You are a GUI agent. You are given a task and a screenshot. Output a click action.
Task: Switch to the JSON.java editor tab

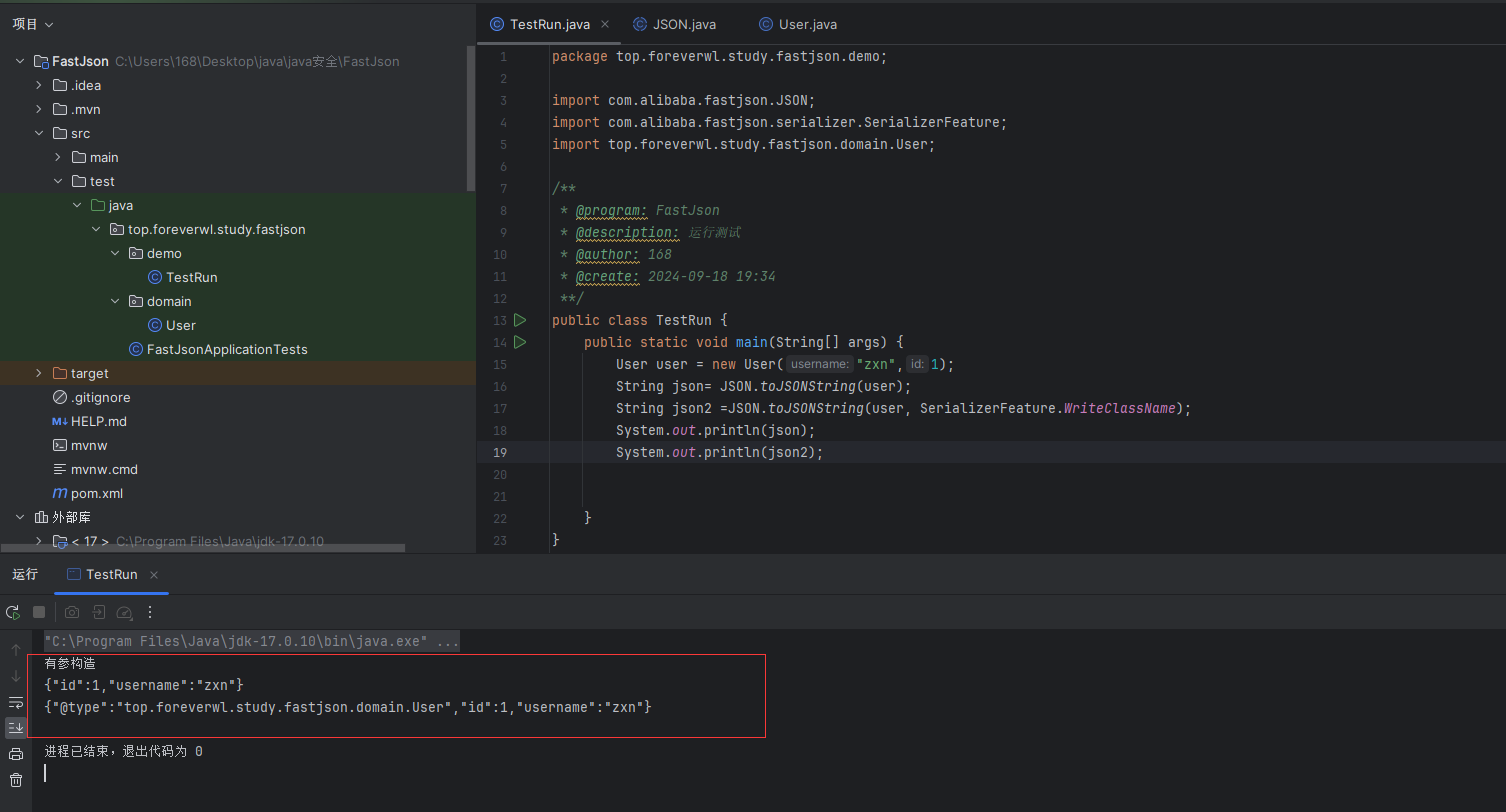[675, 24]
